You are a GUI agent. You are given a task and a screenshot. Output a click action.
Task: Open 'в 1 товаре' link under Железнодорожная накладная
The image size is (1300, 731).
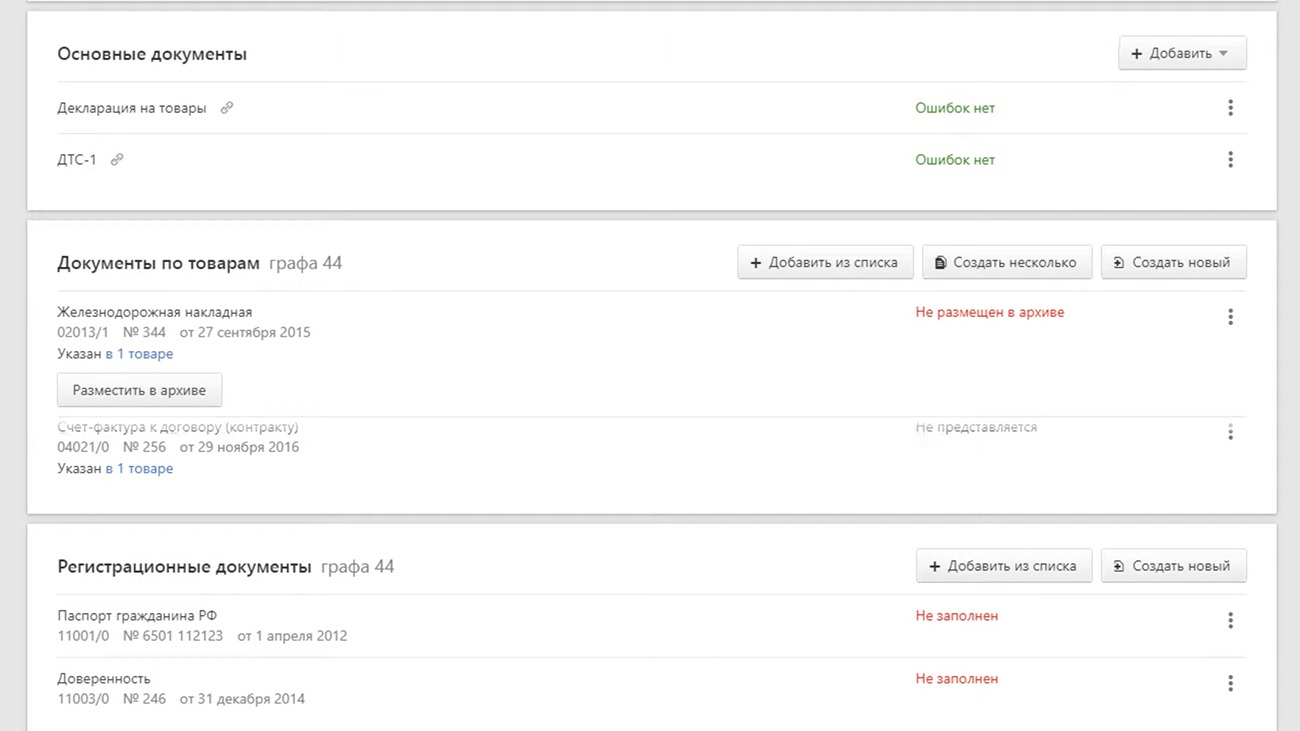click(139, 354)
